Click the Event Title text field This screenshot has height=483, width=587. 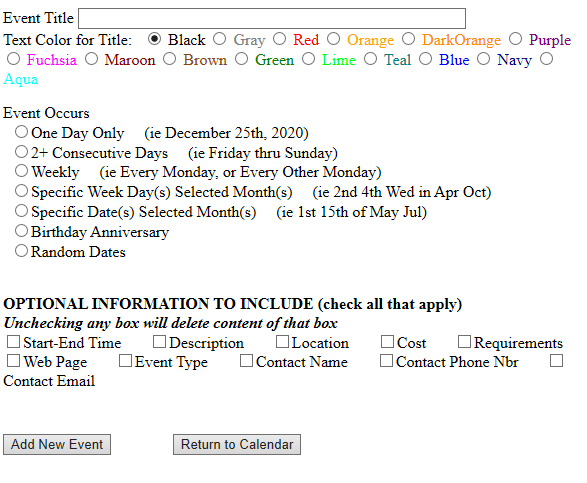pyautogui.click(x=272, y=18)
